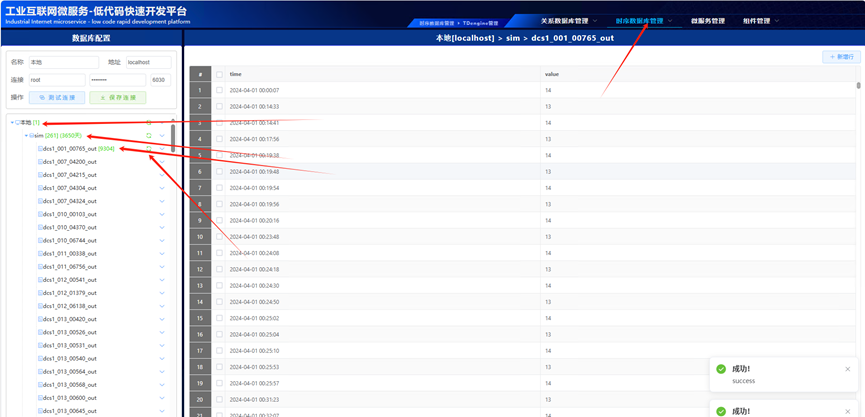Close the upper 成功 success notification
This screenshot has height=417, width=865.
click(848, 369)
